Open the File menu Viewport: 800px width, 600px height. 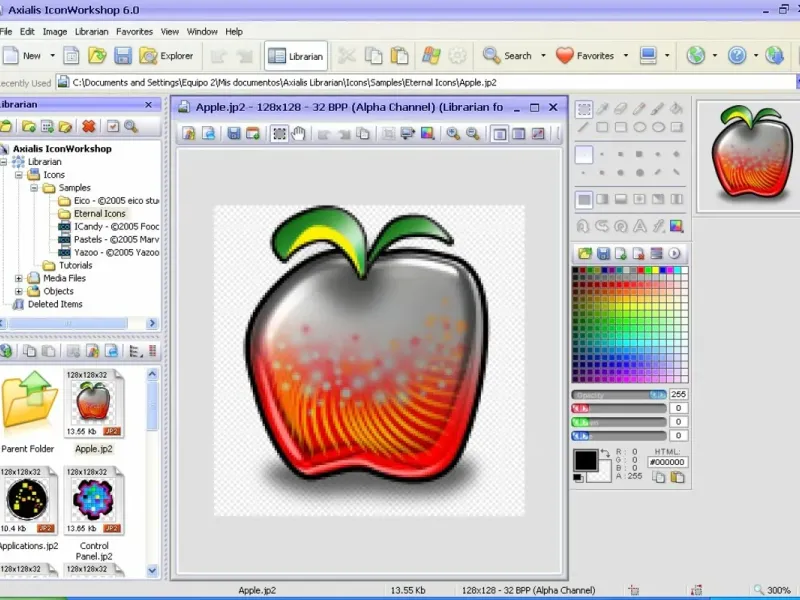[6, 32]
